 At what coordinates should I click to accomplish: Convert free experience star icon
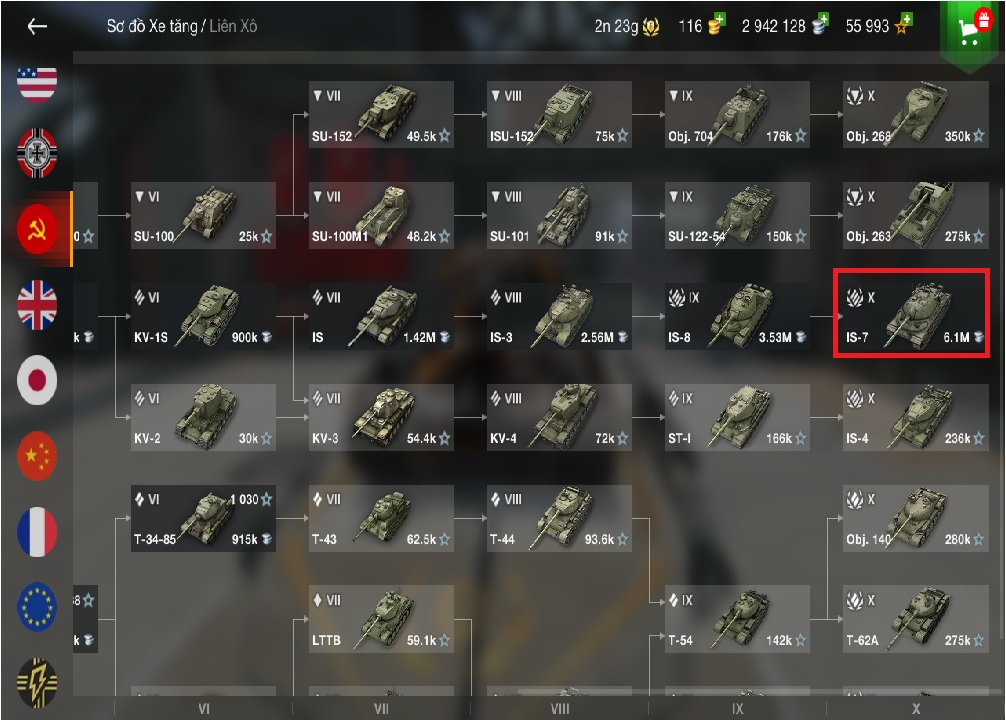click(x=903, y=24)
